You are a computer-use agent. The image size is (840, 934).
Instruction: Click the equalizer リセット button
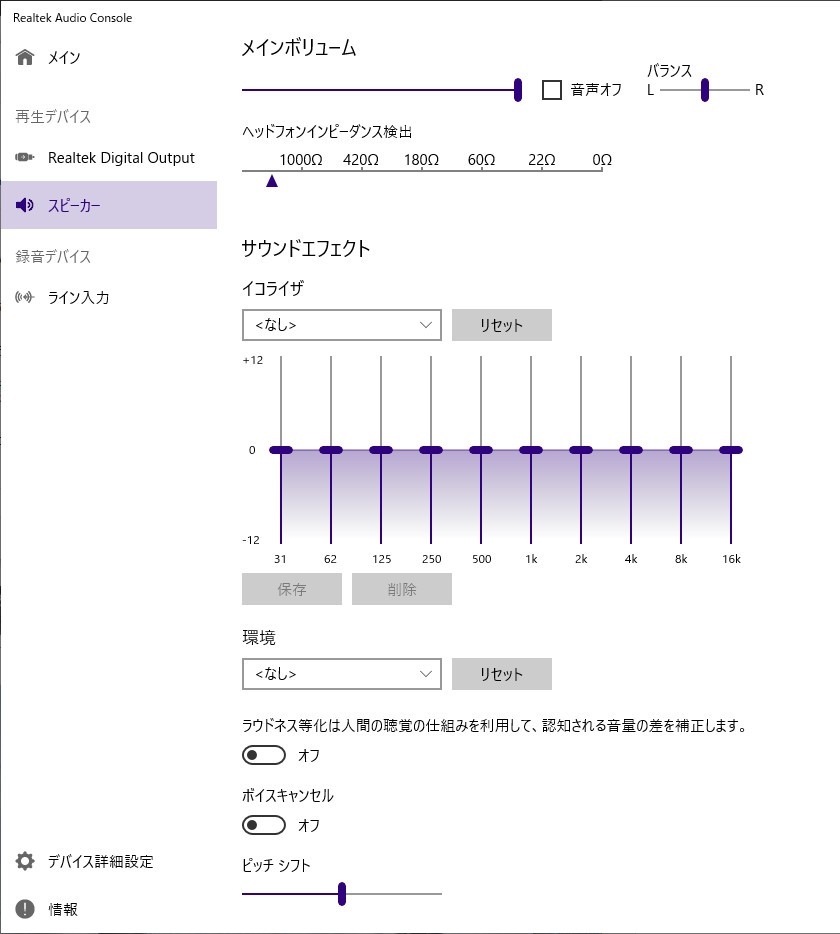[x=501, y=324]
